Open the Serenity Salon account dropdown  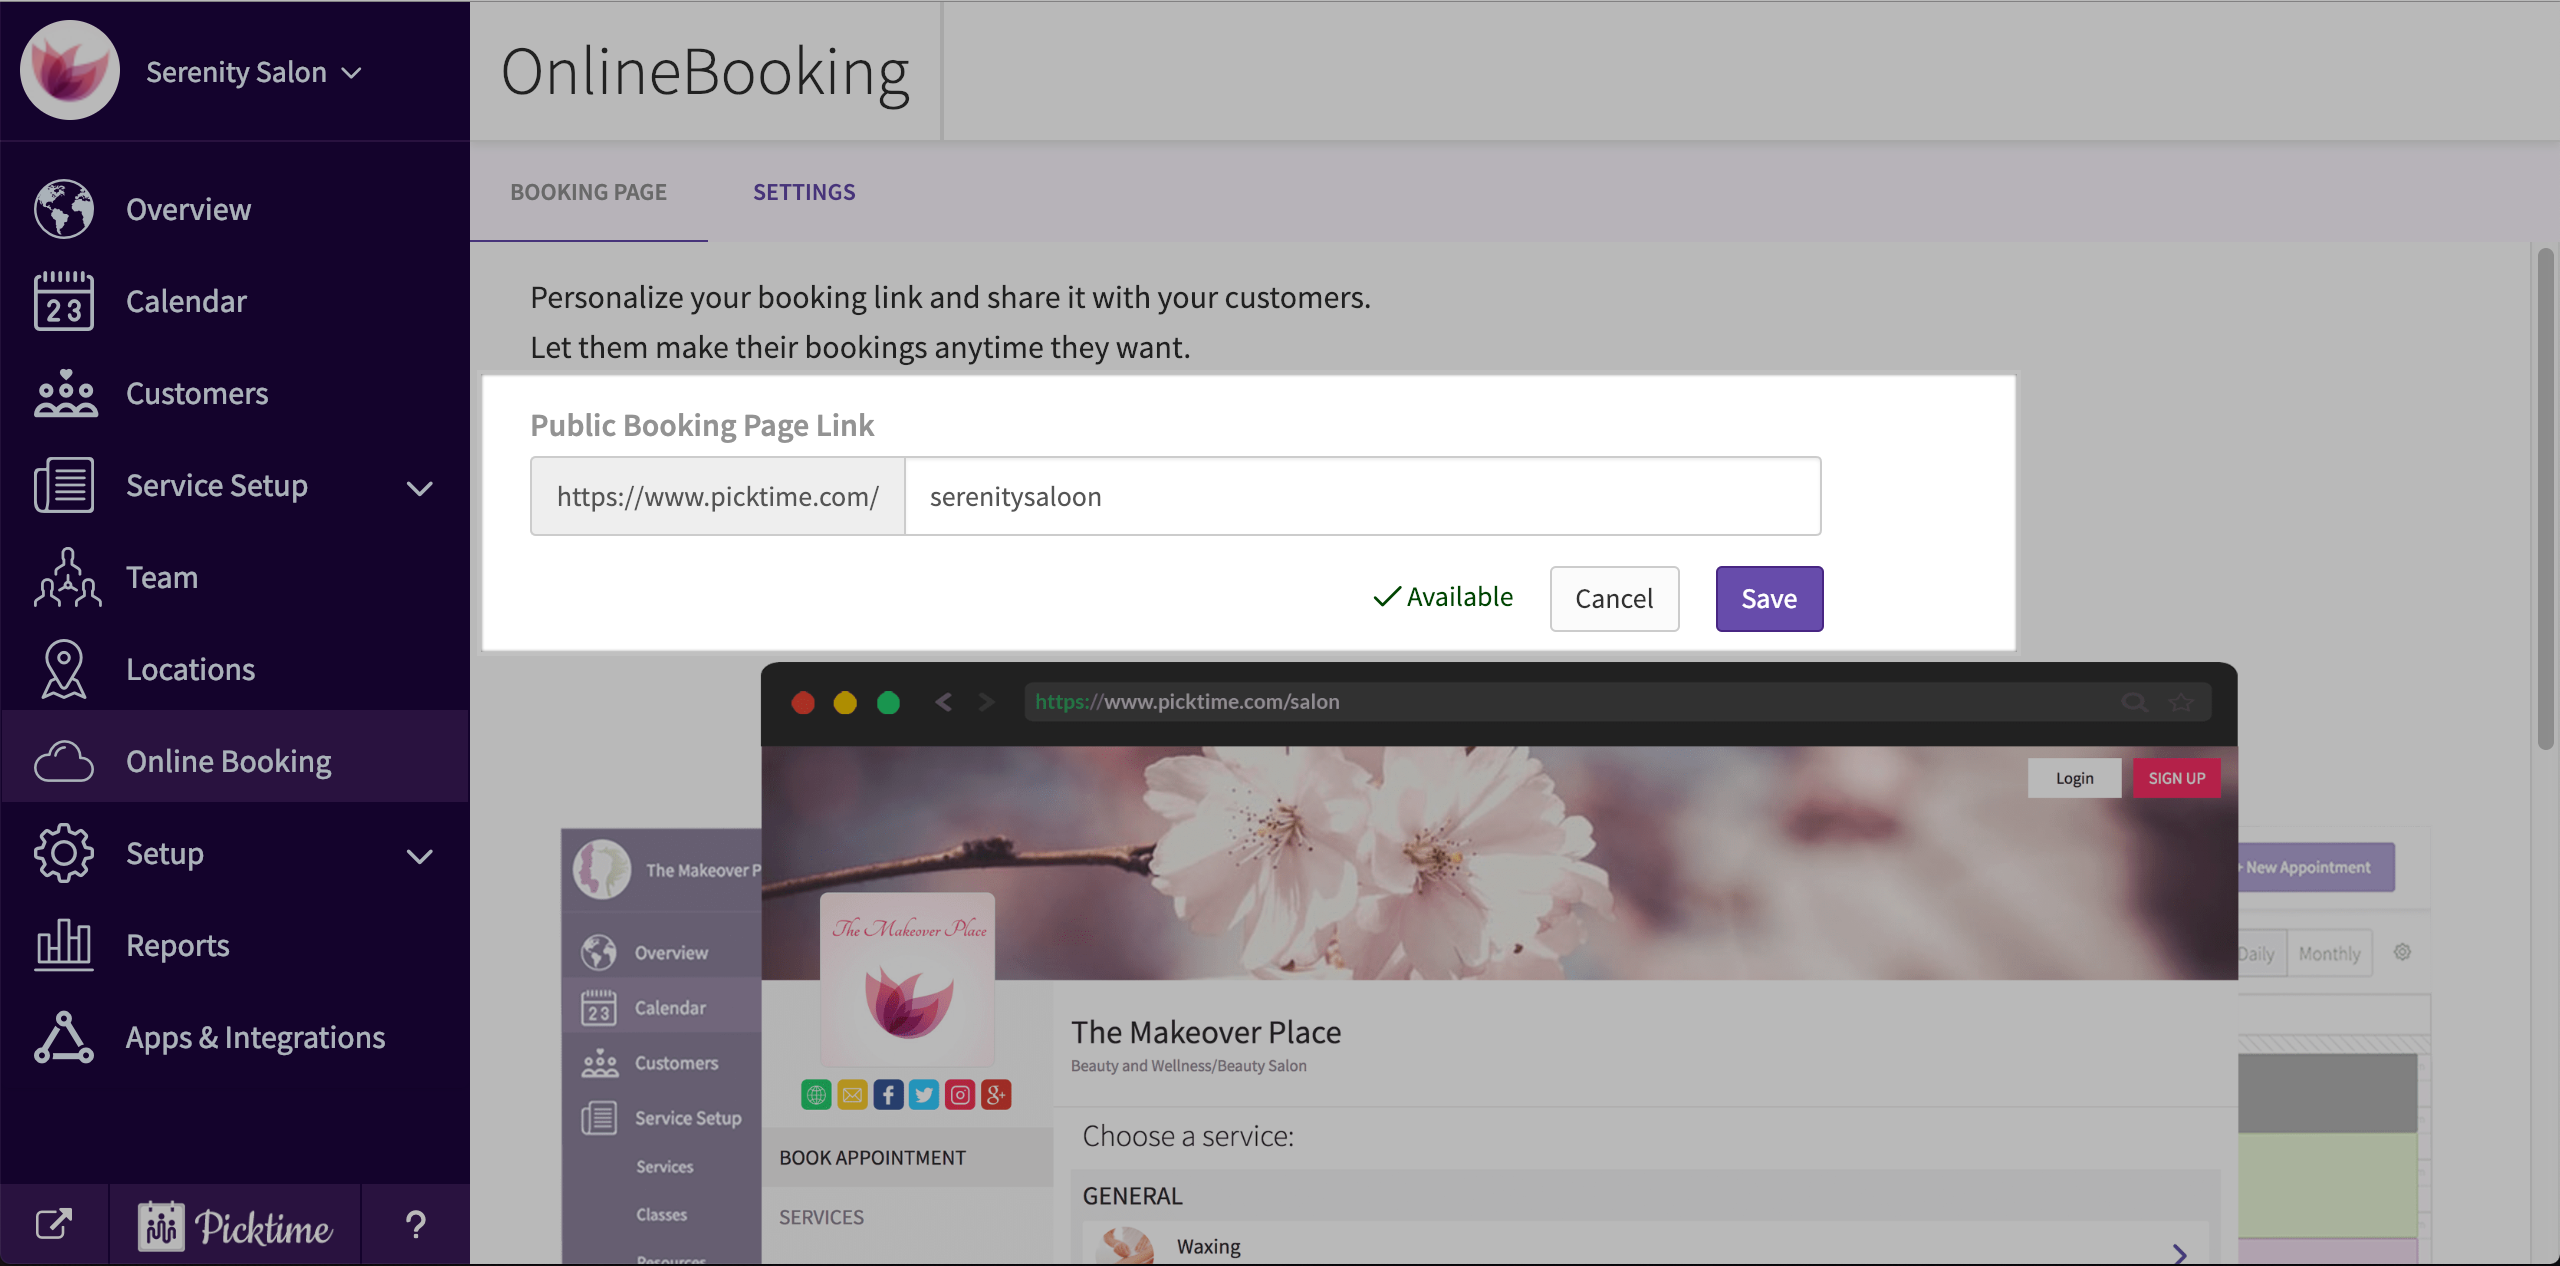(x=253, y=72)
